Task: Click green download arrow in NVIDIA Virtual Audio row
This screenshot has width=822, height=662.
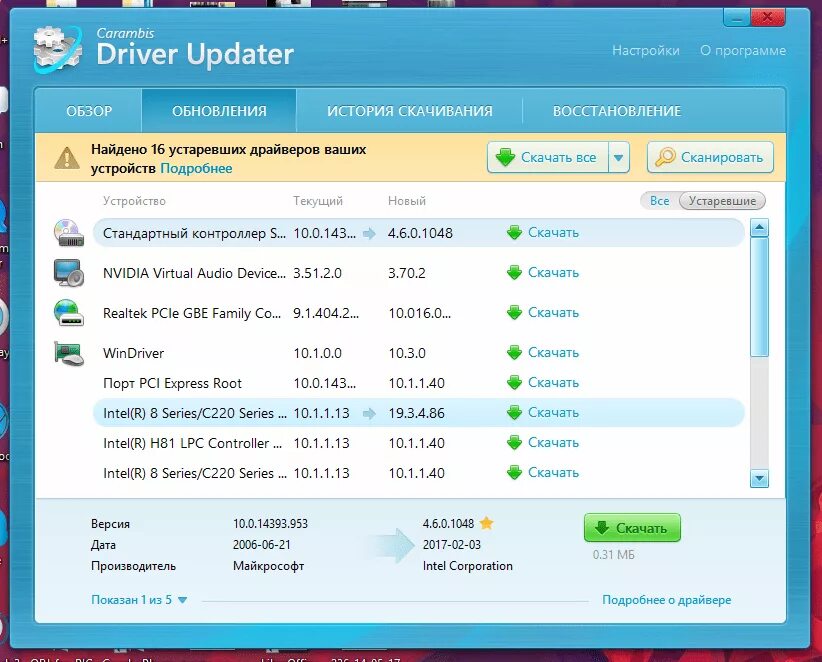Action: tap(514, 273)
